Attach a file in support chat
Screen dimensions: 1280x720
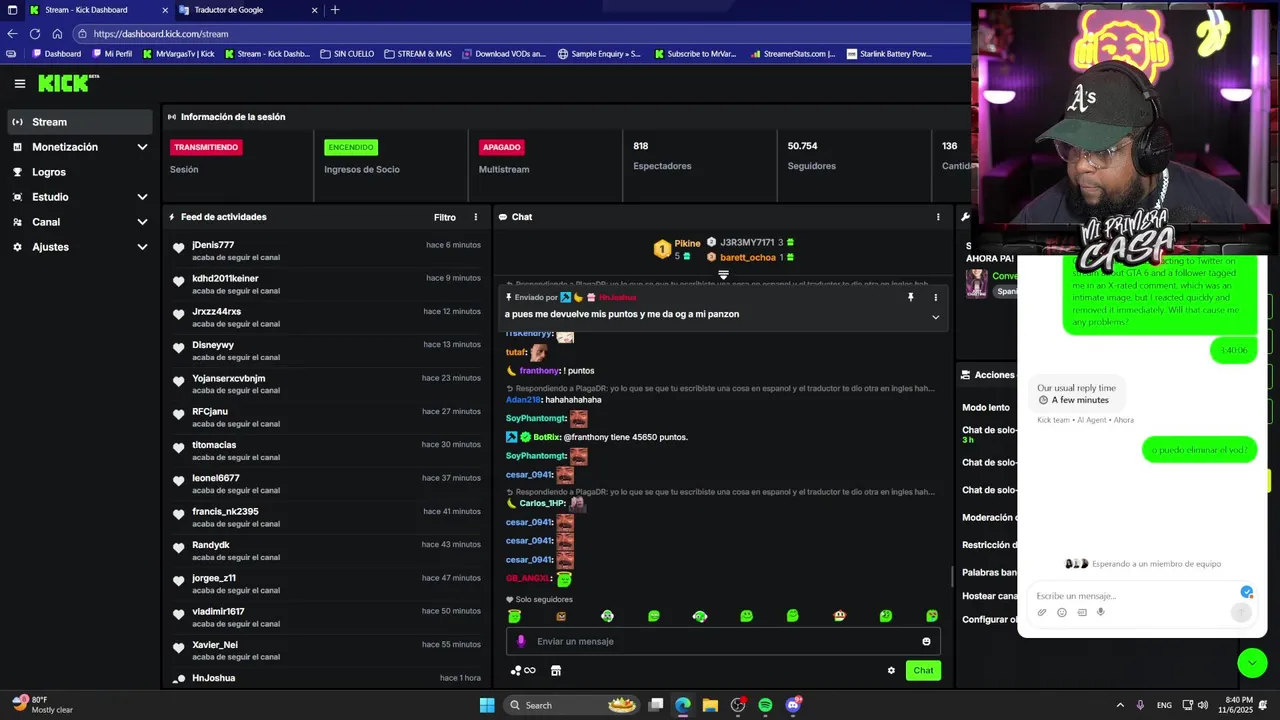(1042, 612)
